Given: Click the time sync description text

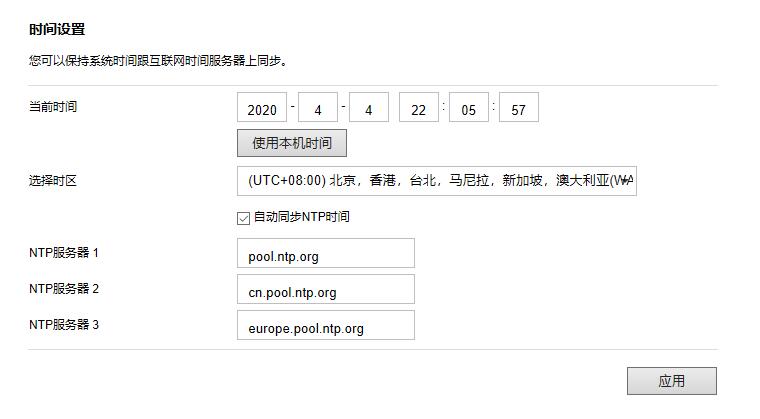Looking at the screenshot, I should (158, 61).
